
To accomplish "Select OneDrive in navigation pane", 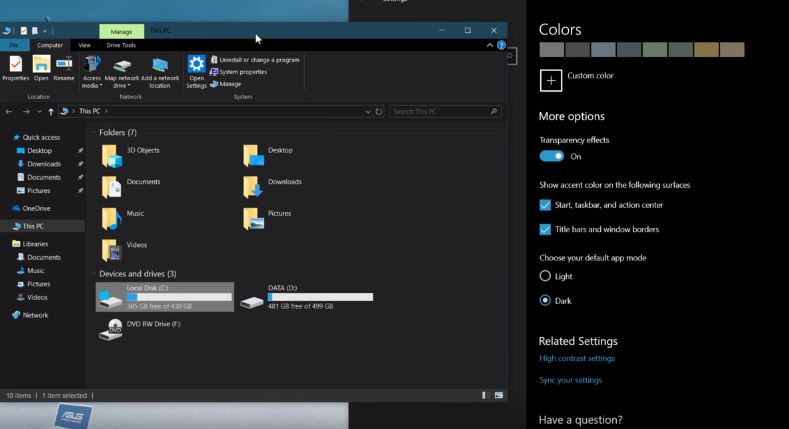I will [31, 208].
